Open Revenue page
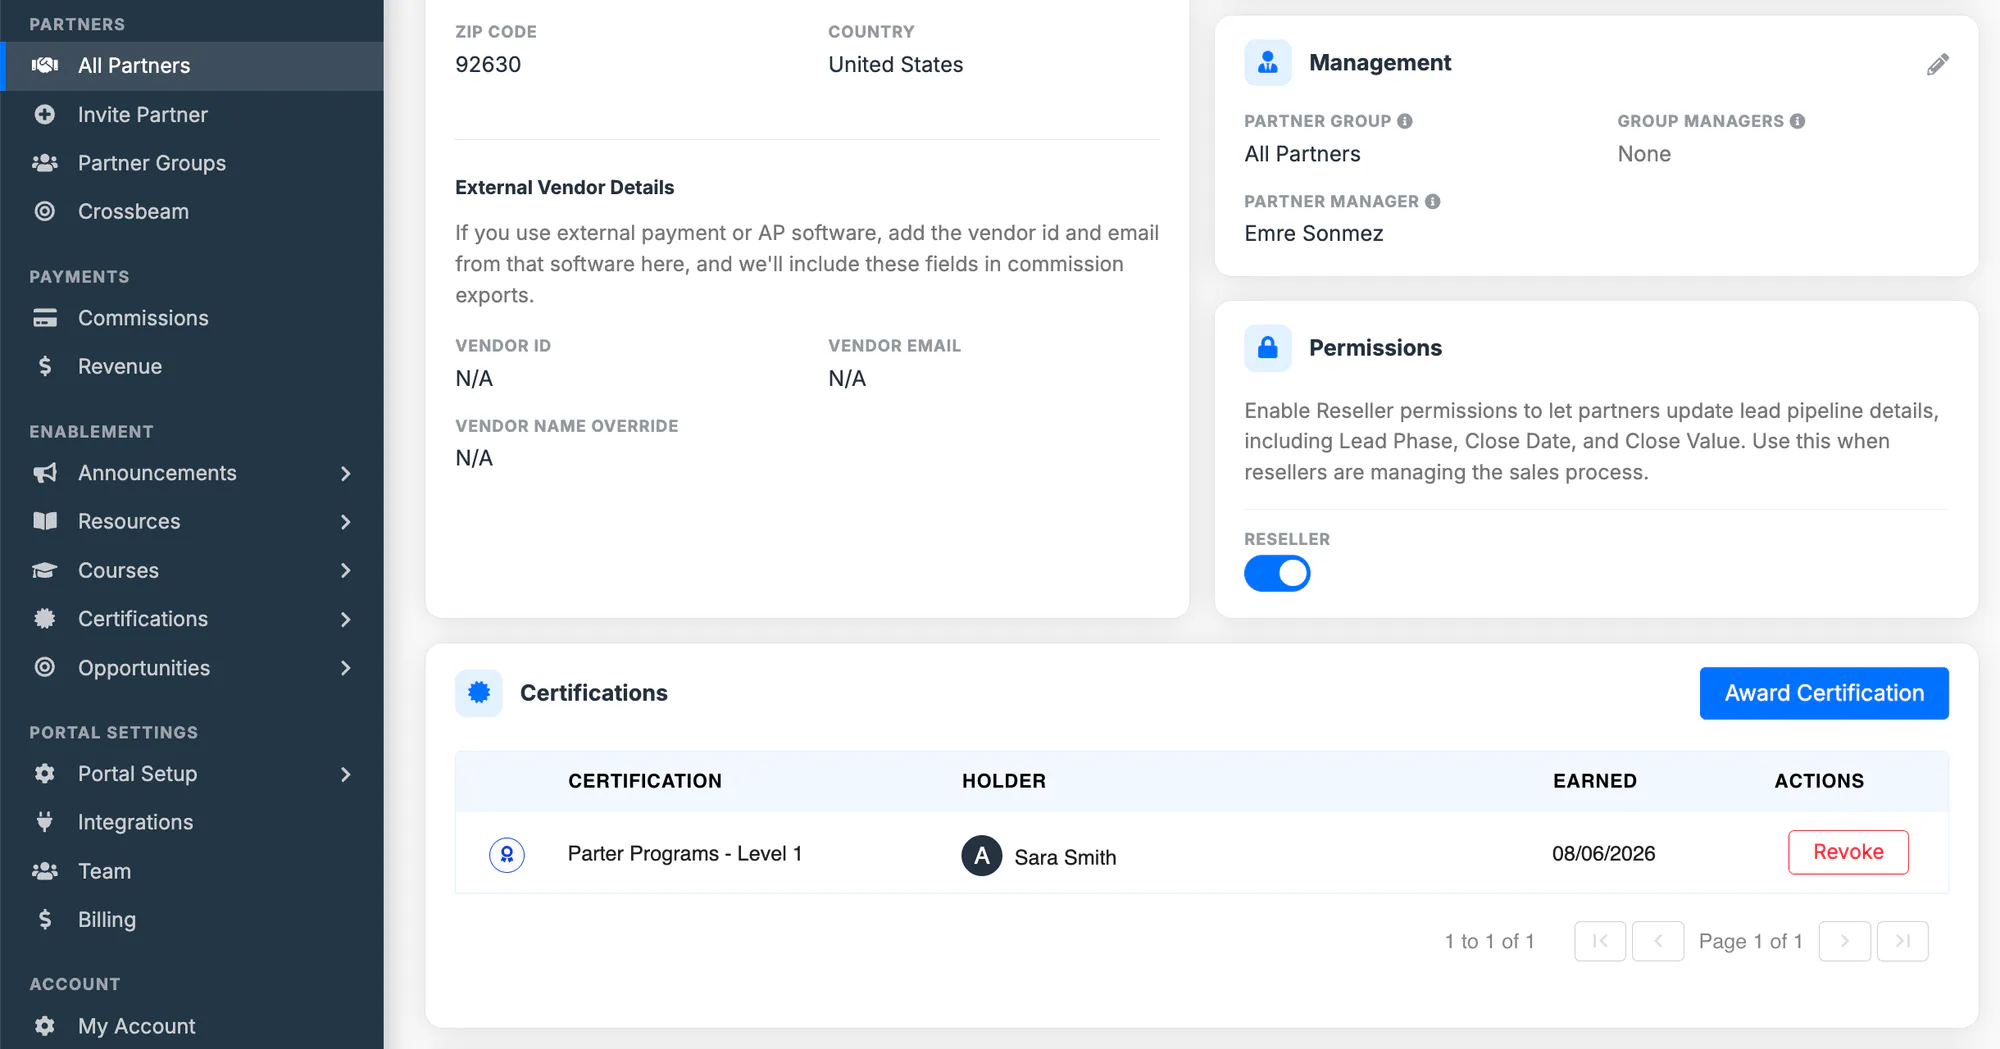 coord(192,366)
